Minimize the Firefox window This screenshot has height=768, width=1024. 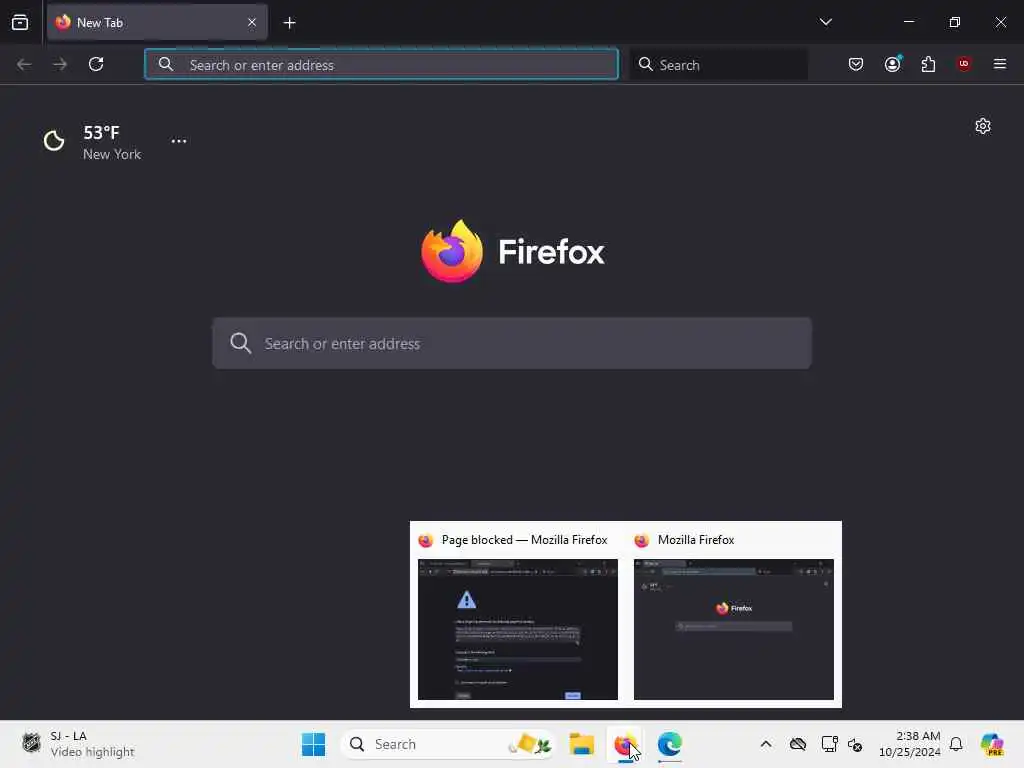click(x=908, y=22)
